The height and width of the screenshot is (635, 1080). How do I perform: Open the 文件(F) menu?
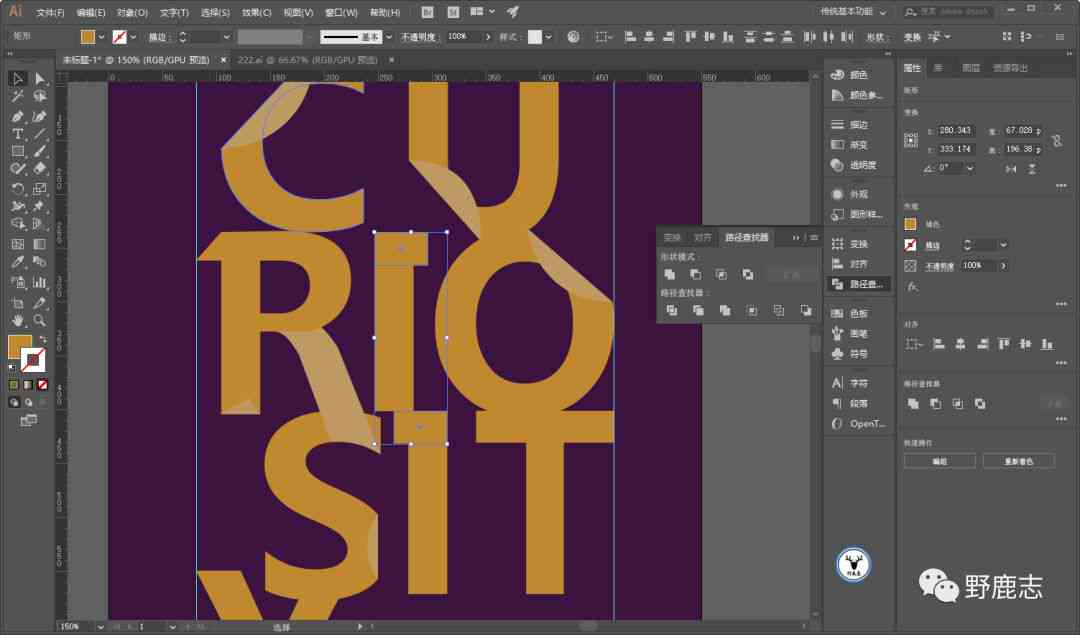click(50, 12)
